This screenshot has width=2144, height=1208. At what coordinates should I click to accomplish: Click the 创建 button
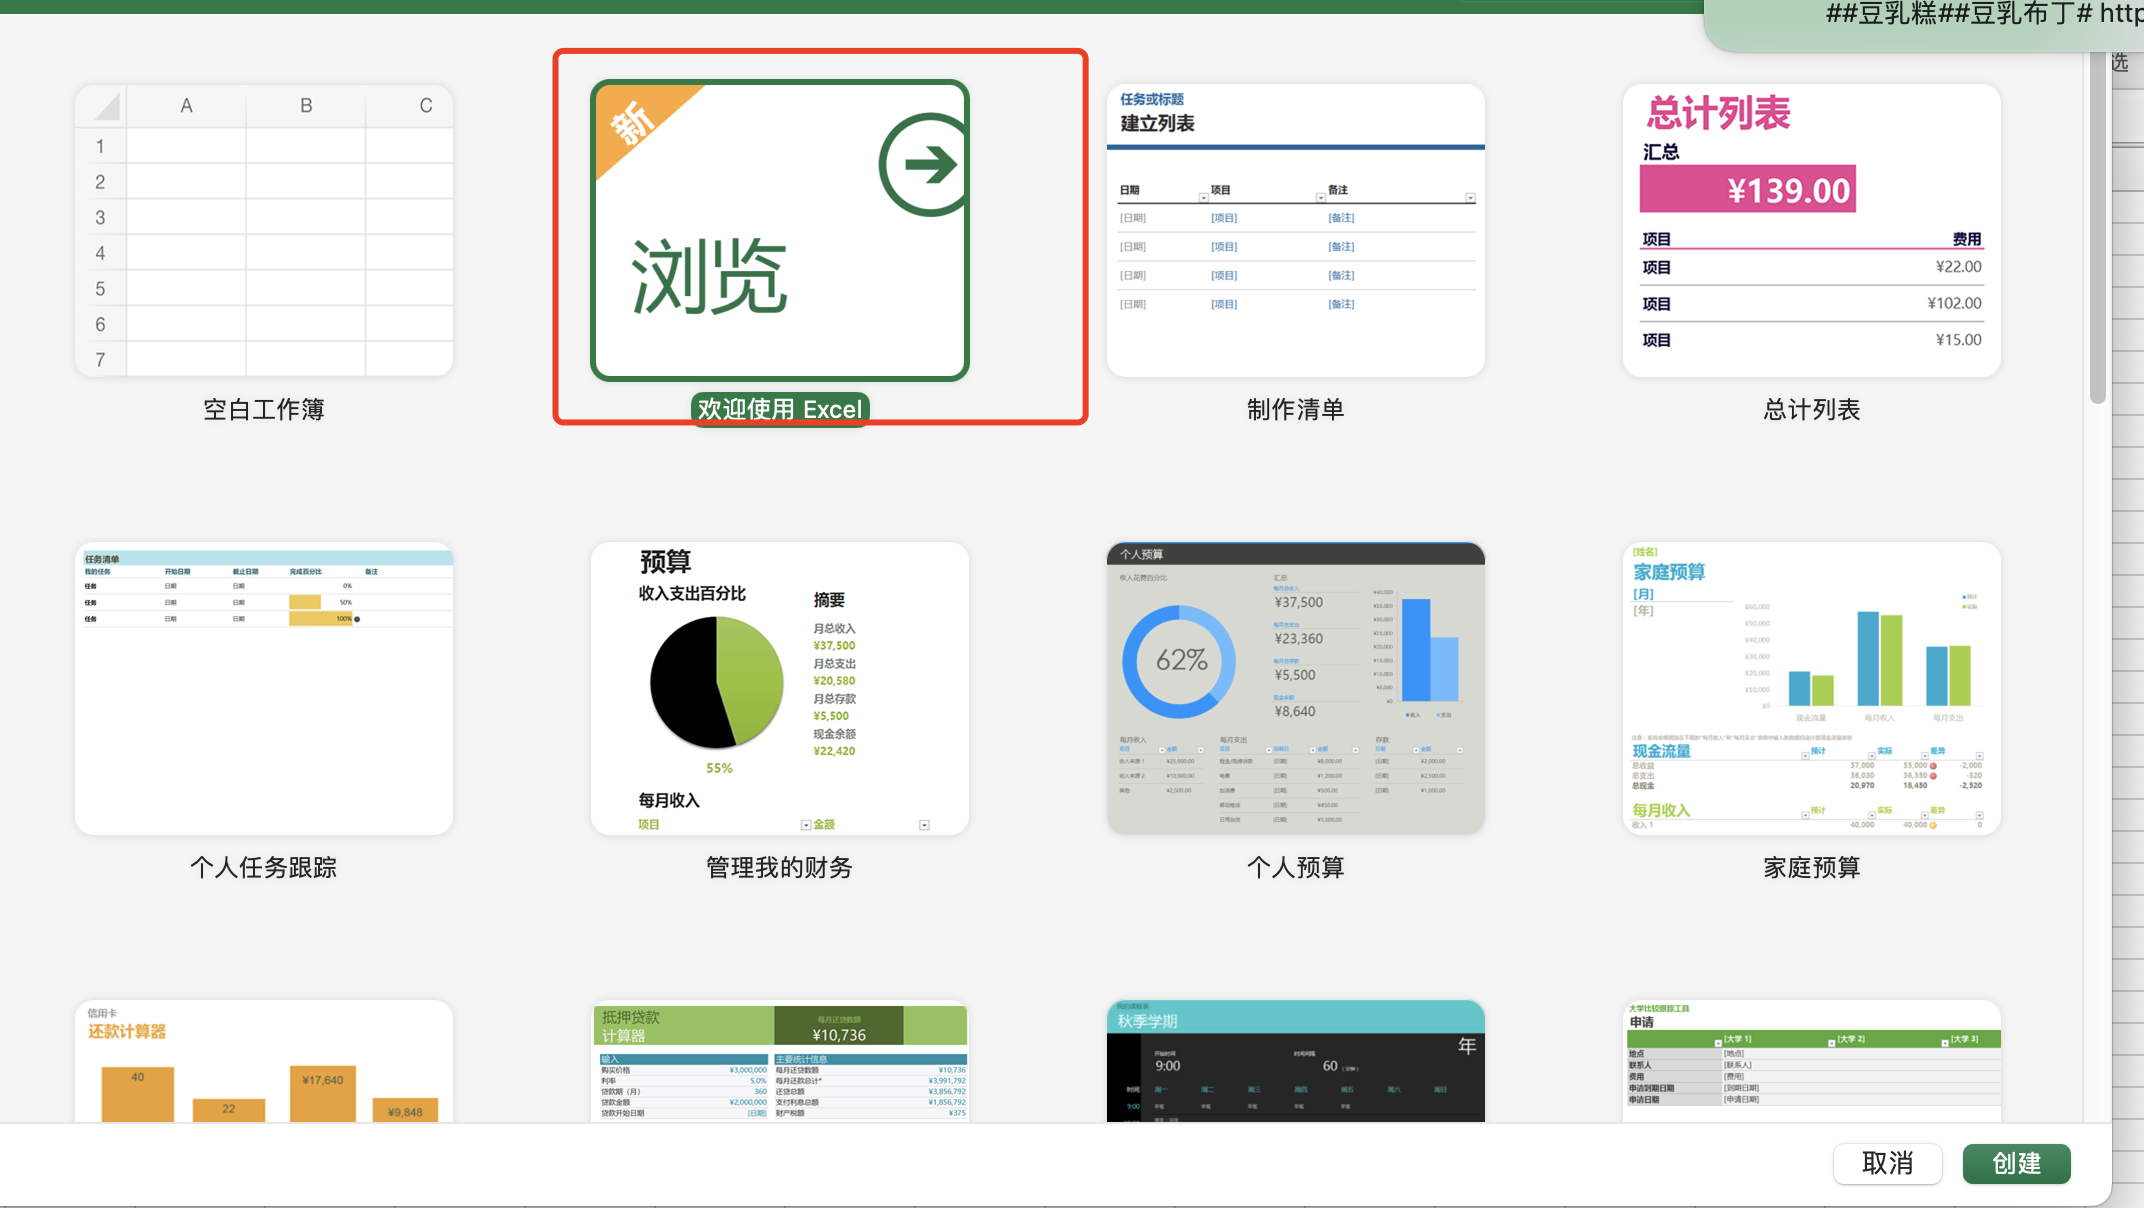[2017, 1163]
